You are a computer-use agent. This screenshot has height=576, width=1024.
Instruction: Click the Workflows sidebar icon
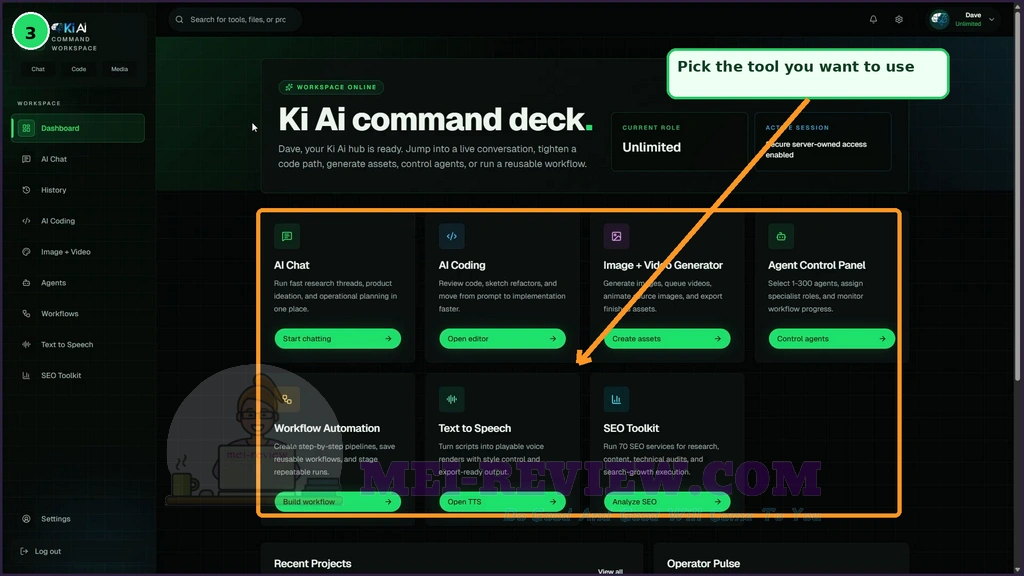point(26,313)
